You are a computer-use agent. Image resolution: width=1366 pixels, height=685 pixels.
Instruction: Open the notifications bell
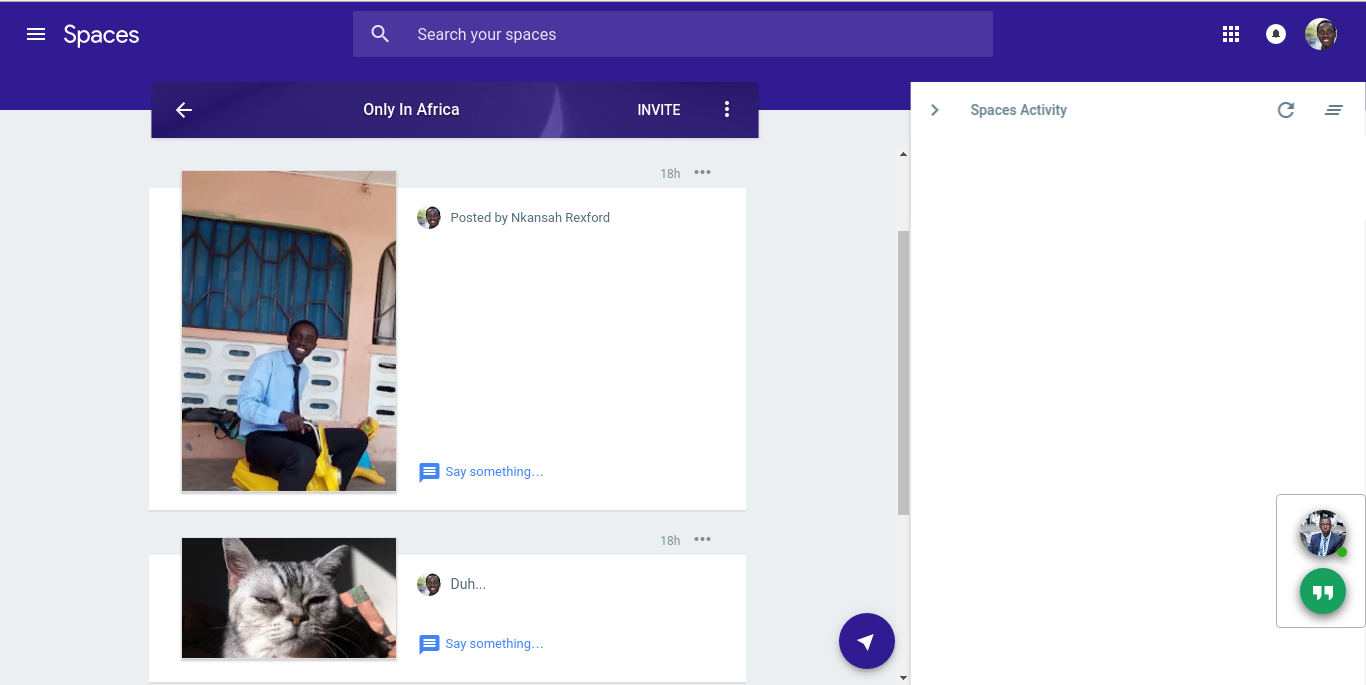[1276, 34]
